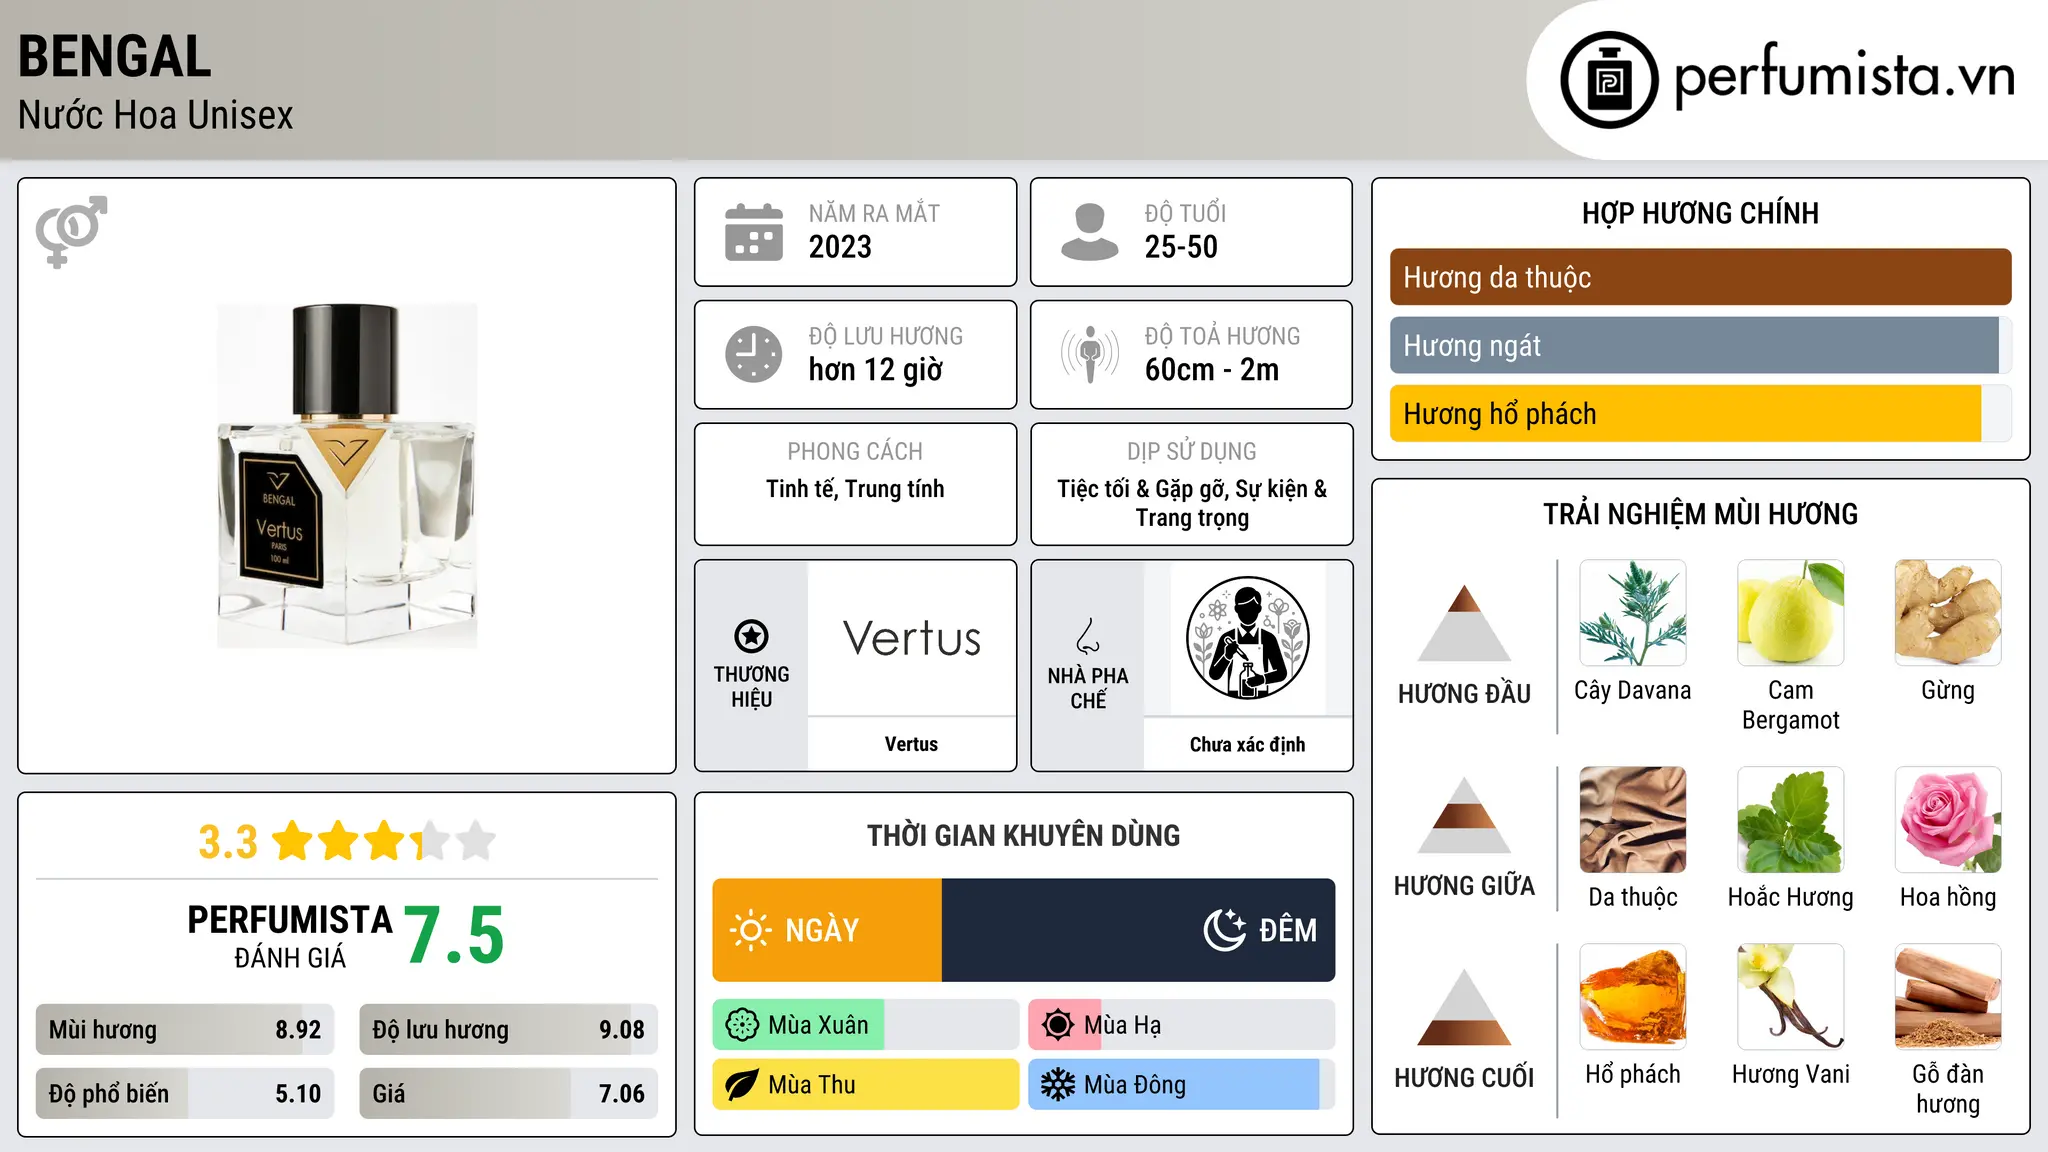
Task: Open the Hương Vani vanilla note image
Action: click(x=1791, y=997)
